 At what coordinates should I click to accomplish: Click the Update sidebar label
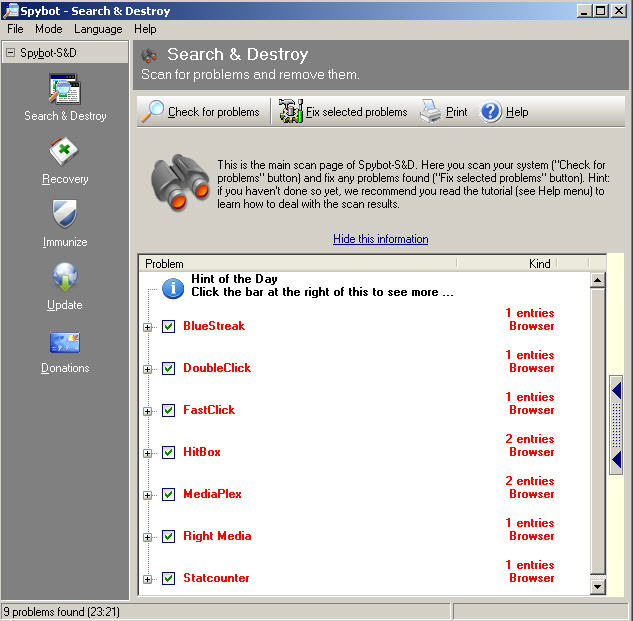pyautogui.click(x=65, y=305)
